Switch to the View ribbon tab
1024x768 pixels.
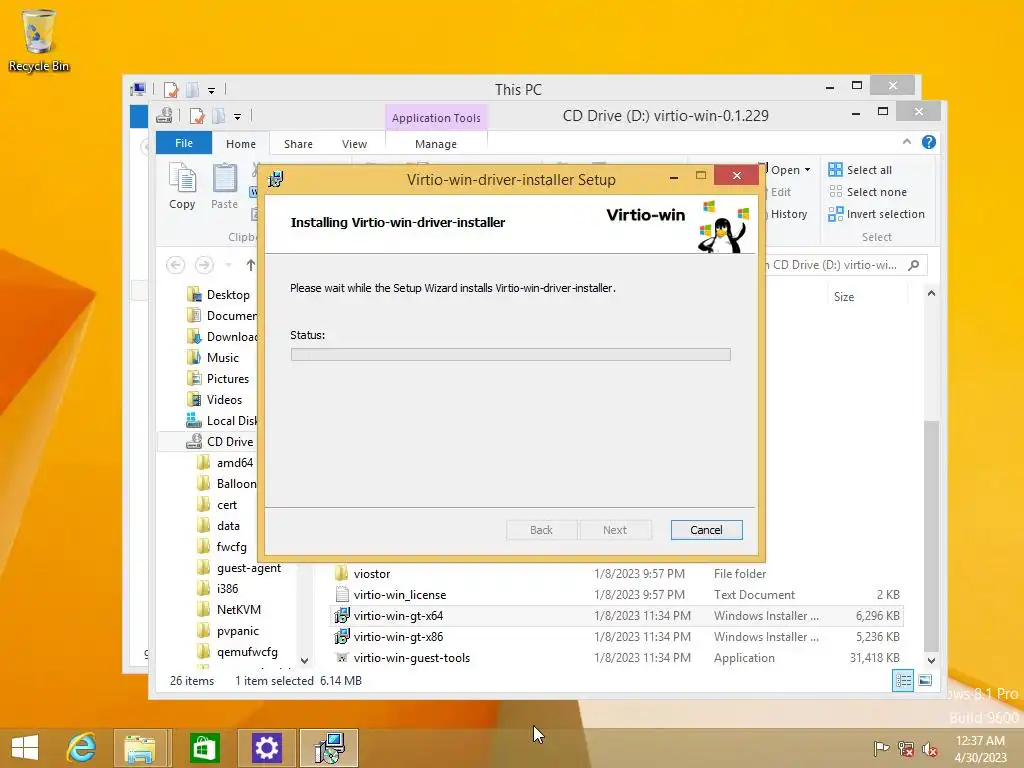[x=354, y=144]
